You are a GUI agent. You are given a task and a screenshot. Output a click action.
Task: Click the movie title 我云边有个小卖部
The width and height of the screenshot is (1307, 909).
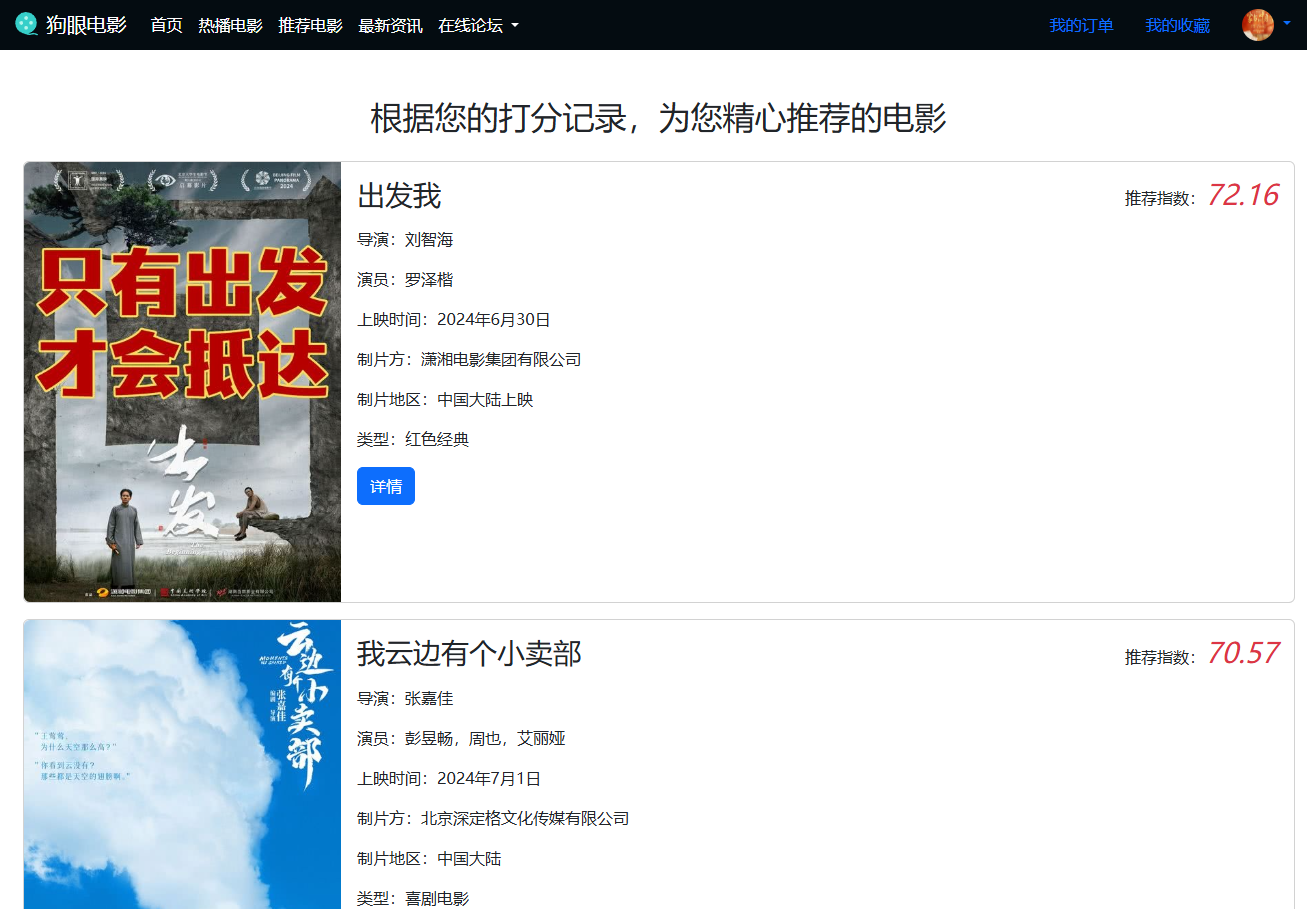click(469, 654)
